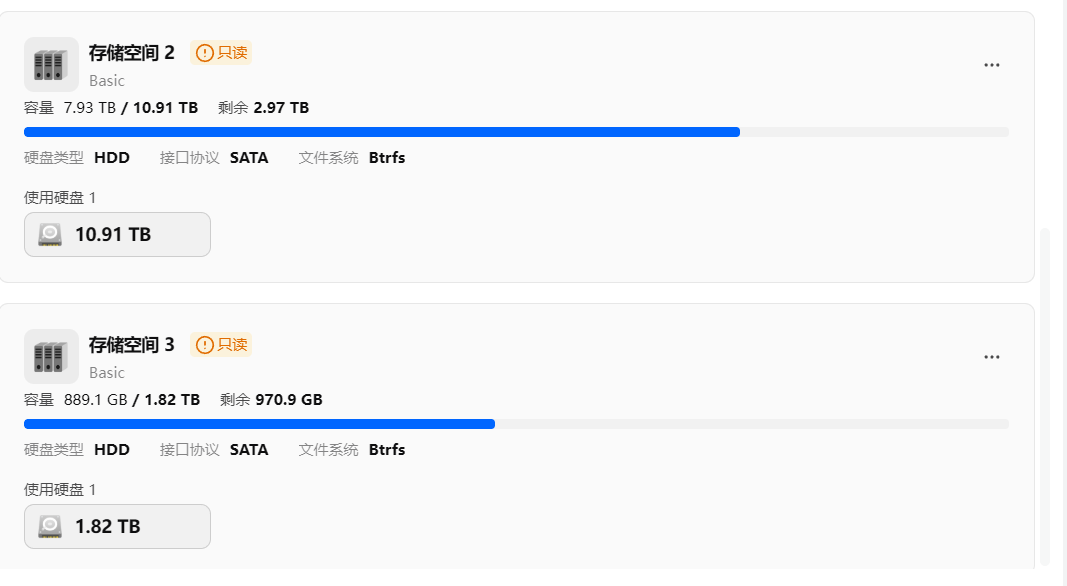This screenshot has height=586, width=1067.
Task: Click the remaining 970.9 GB value
Action: (x=288, y=400)
